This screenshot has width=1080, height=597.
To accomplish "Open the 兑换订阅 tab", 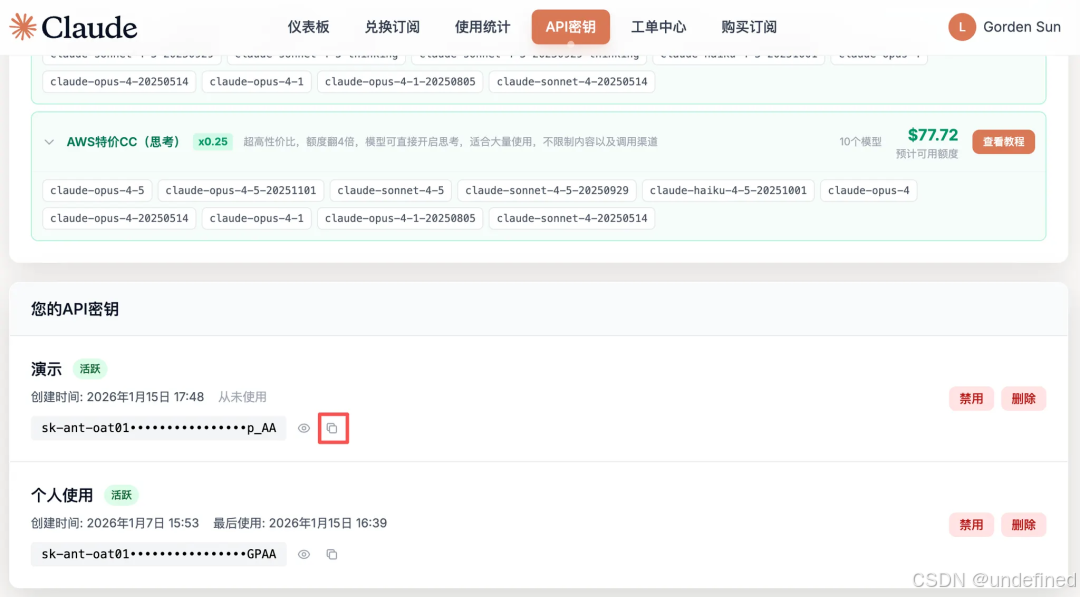I will [392, 27].
